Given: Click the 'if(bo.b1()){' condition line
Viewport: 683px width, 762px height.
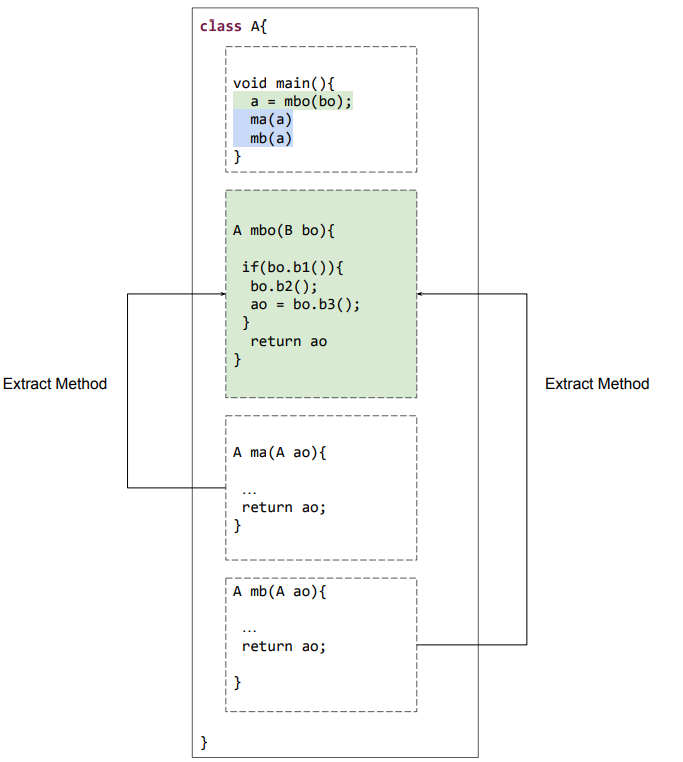Looking at the screenshot, I should 293,267.
